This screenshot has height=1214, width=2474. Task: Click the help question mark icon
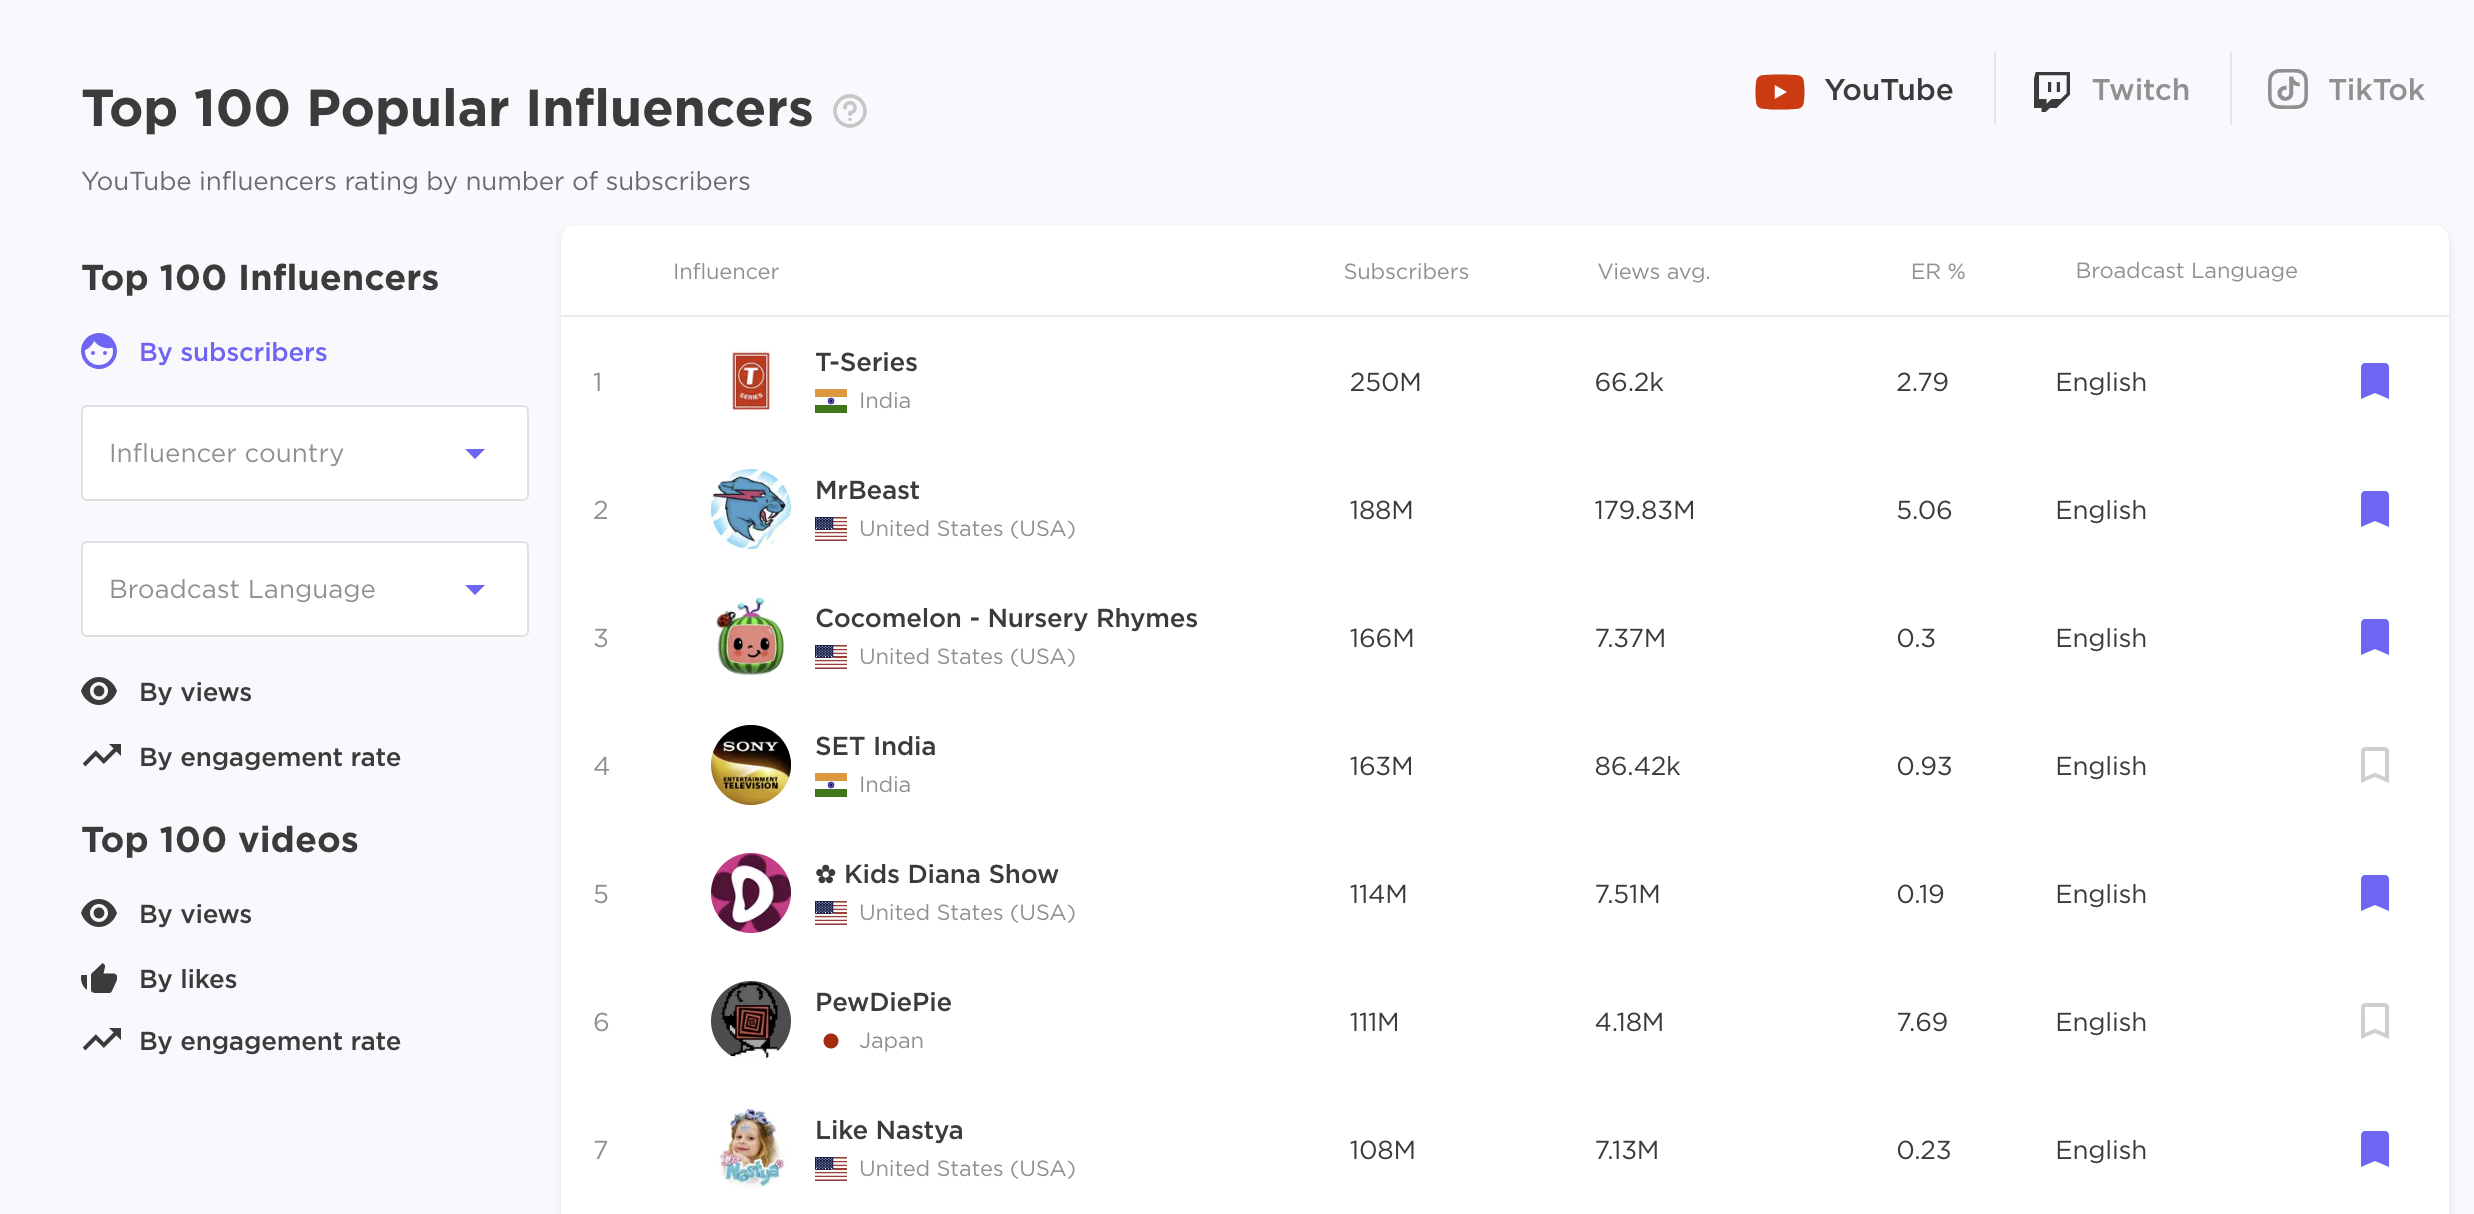[850, 111]
